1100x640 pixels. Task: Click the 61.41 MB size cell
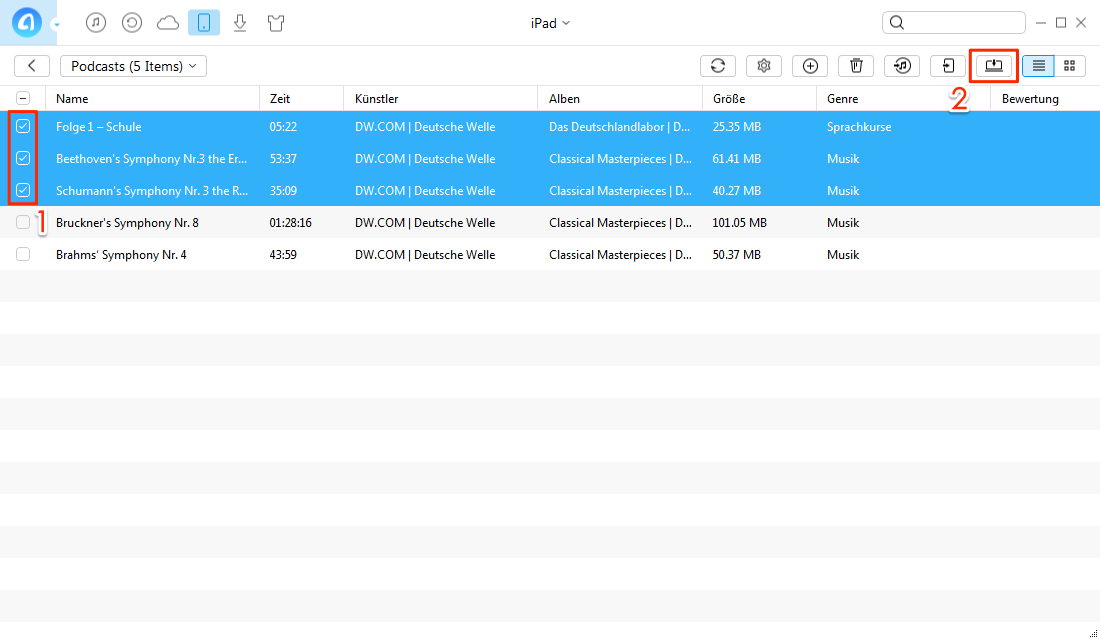(x=737, y=159)
